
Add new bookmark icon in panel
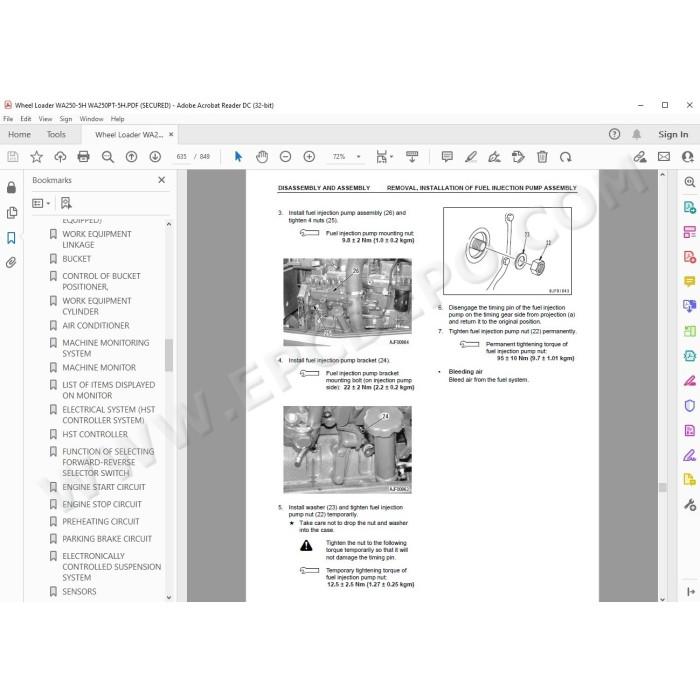(x=66, y=203)
